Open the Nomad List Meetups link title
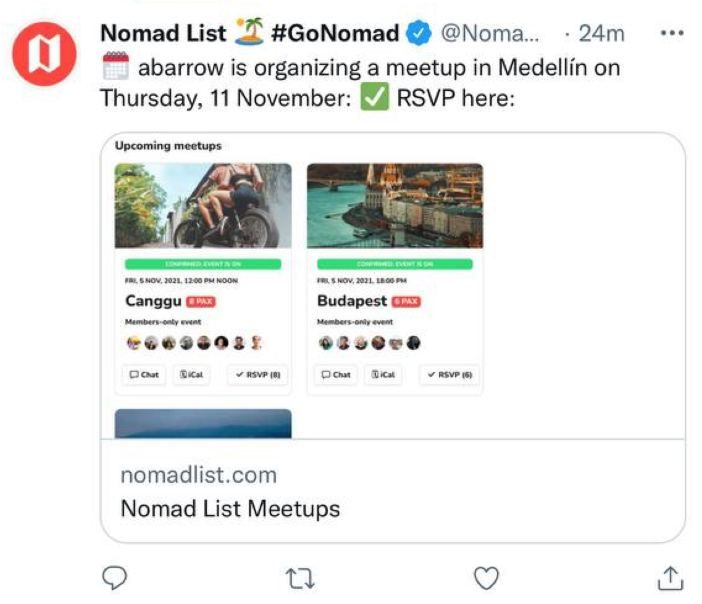Screen dimensions: 702x604 [x=230, y=508]
